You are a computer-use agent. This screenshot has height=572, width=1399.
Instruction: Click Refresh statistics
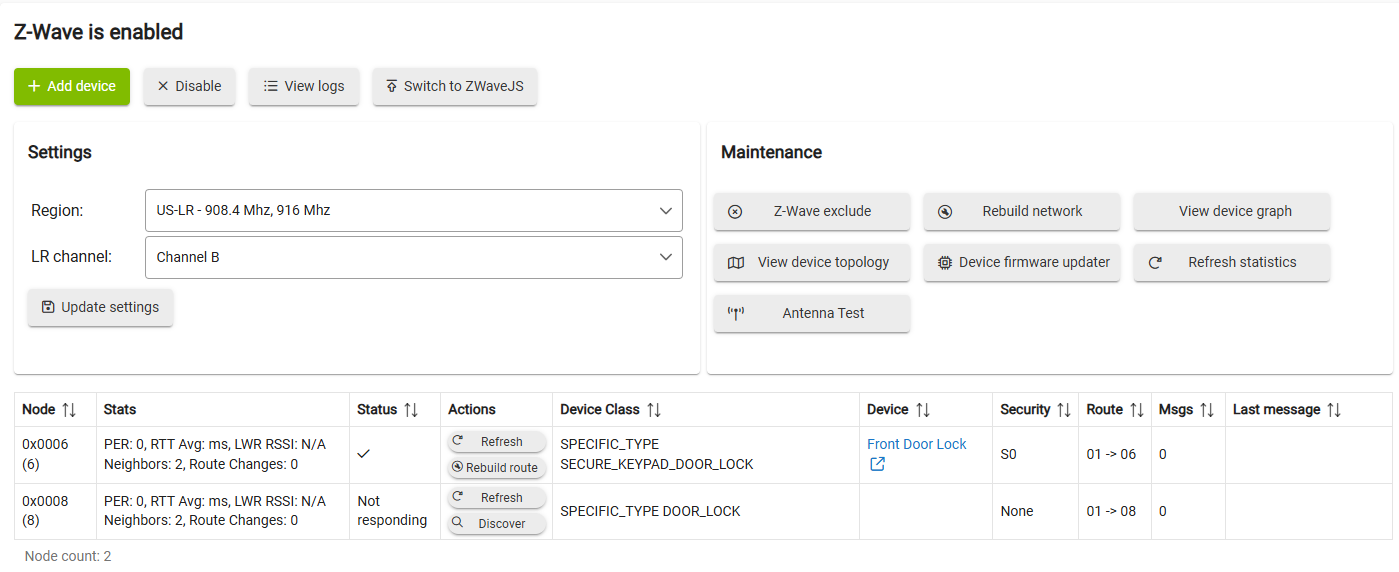pos(1232,262)
